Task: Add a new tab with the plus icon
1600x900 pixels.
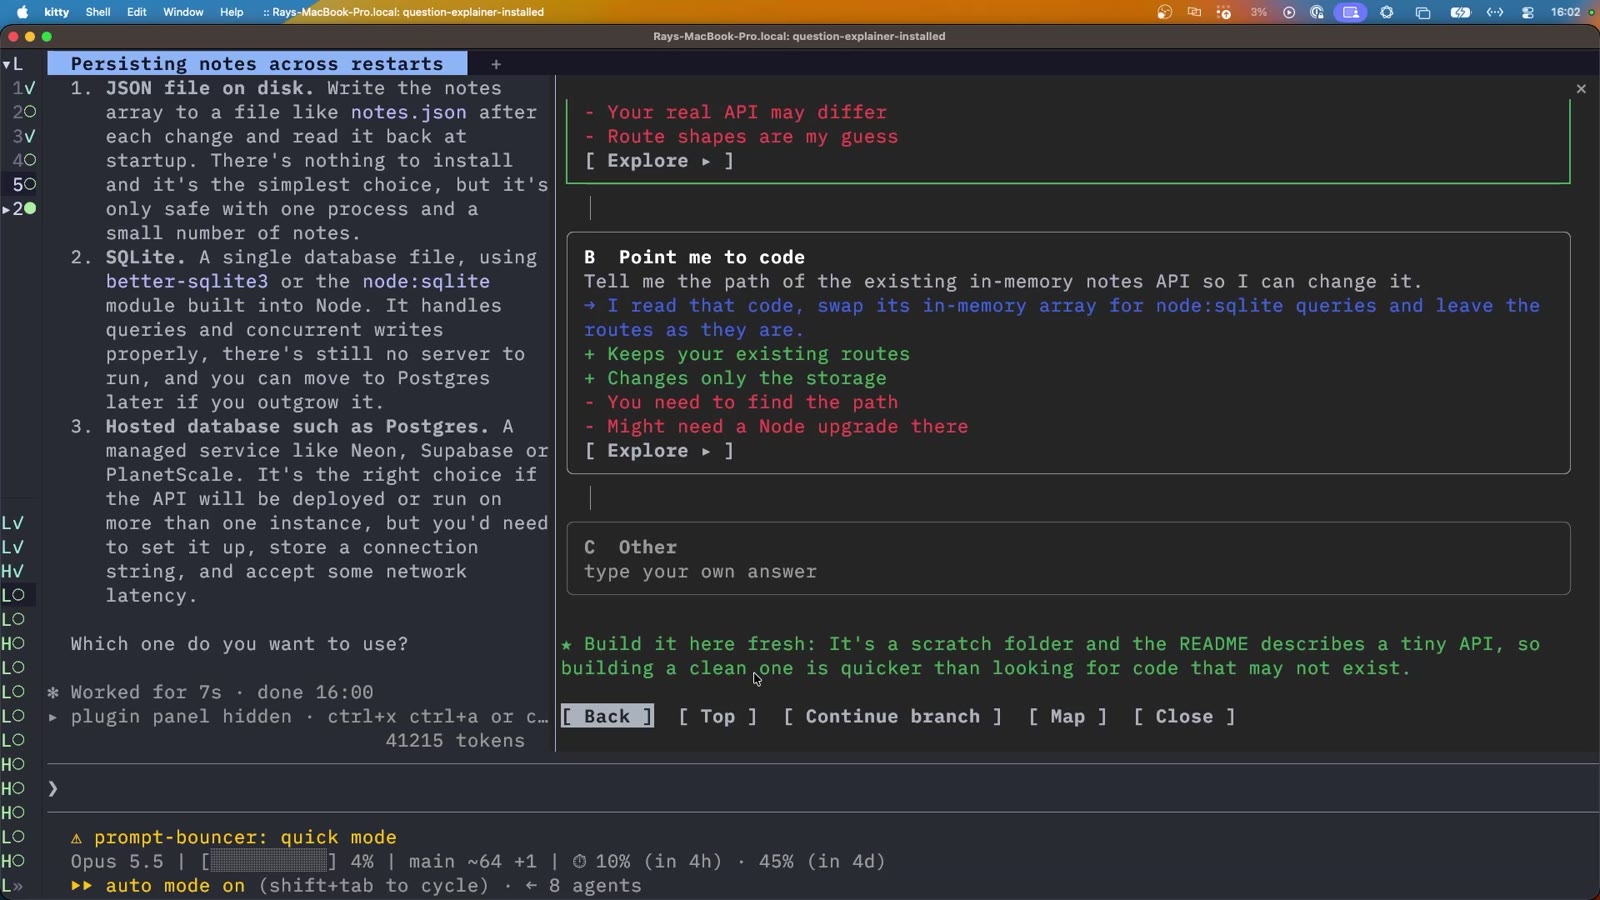Action: 496,64
